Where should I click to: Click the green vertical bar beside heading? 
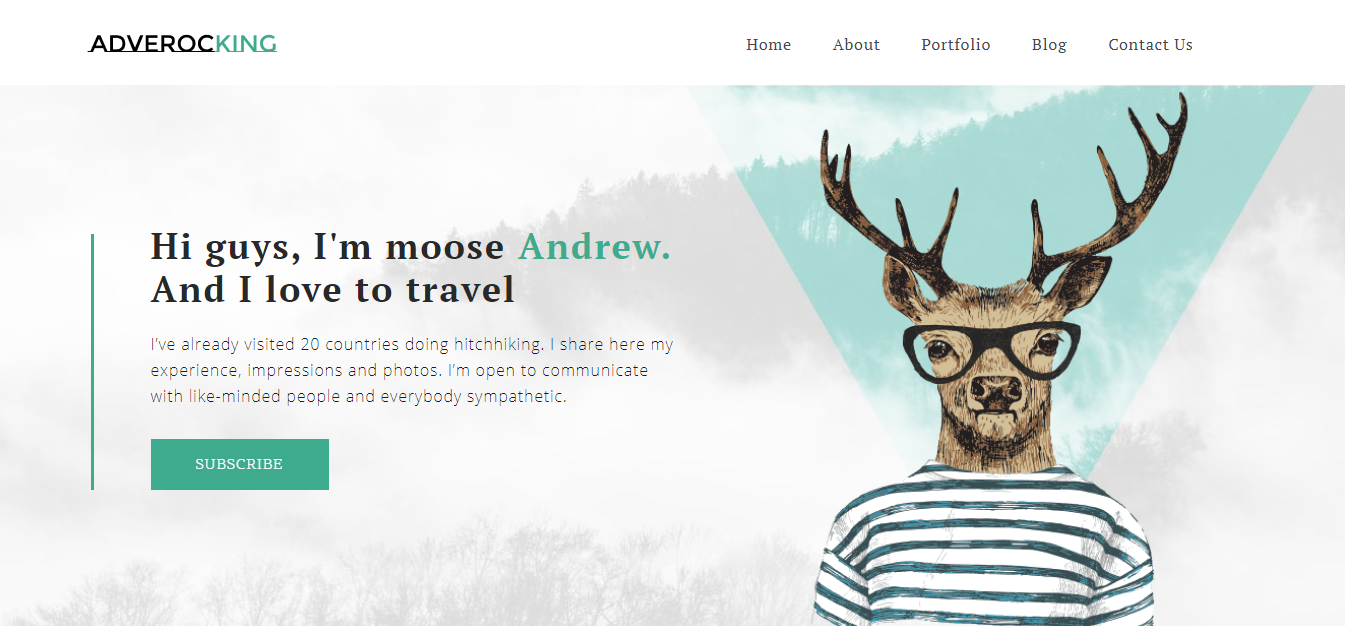(92, 362)
